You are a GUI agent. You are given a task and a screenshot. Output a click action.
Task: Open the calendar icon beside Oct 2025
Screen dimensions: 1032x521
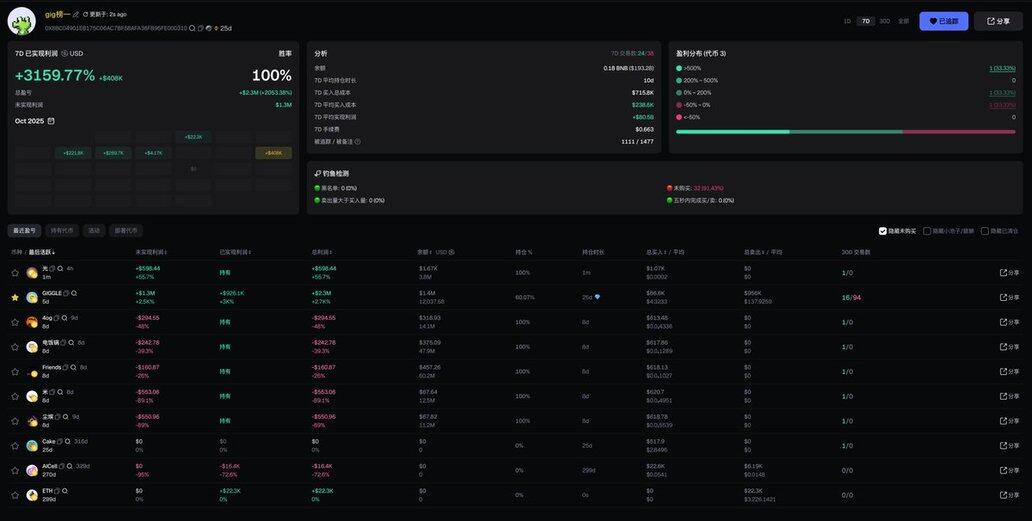coord(51,121)
